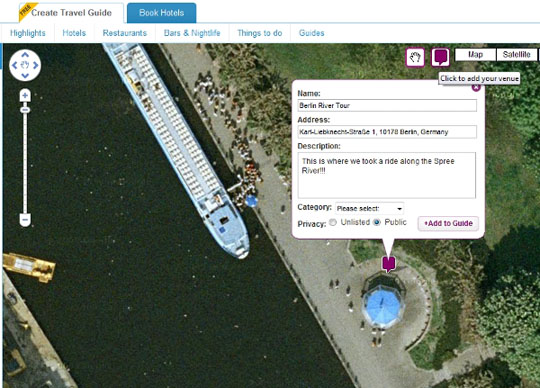The height and width of the screenshot is (388, 540).
Task: Click in the Name input field
Action: (387, 105)
